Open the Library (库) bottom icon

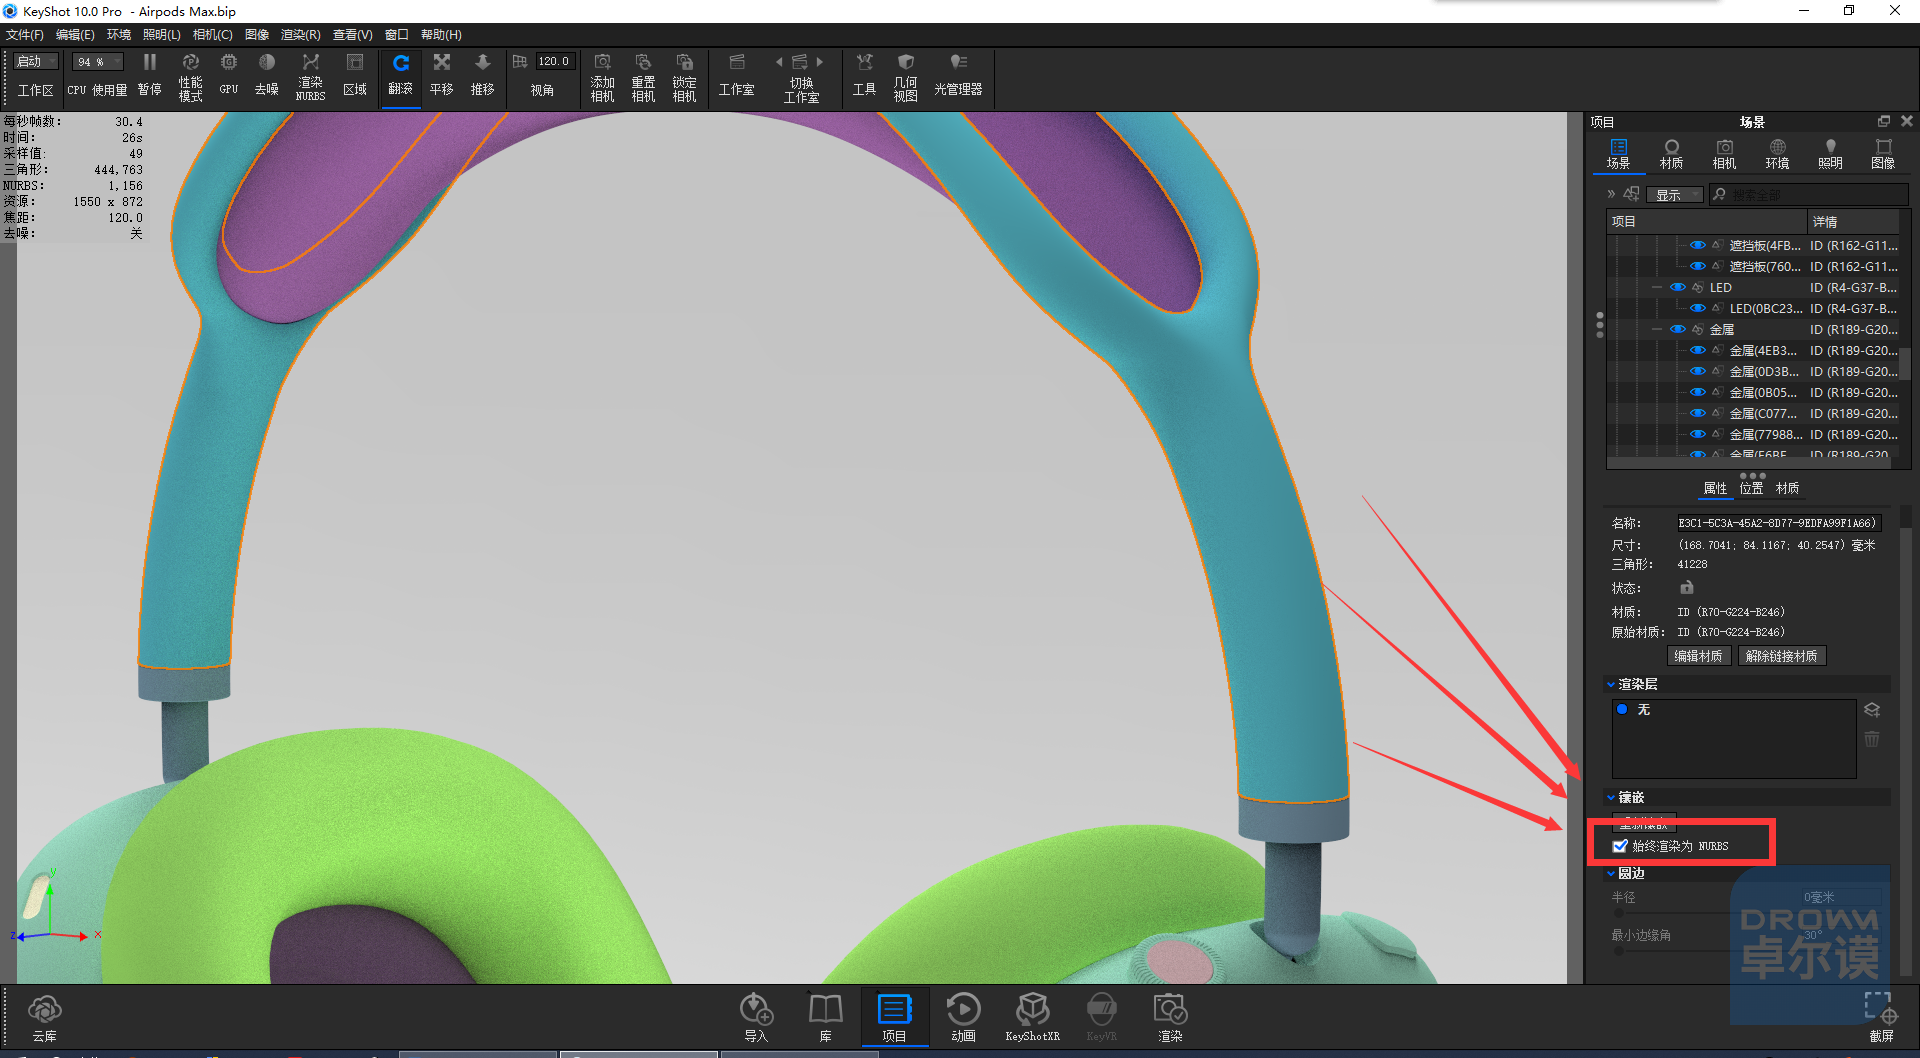click(x=825, y=1018)
